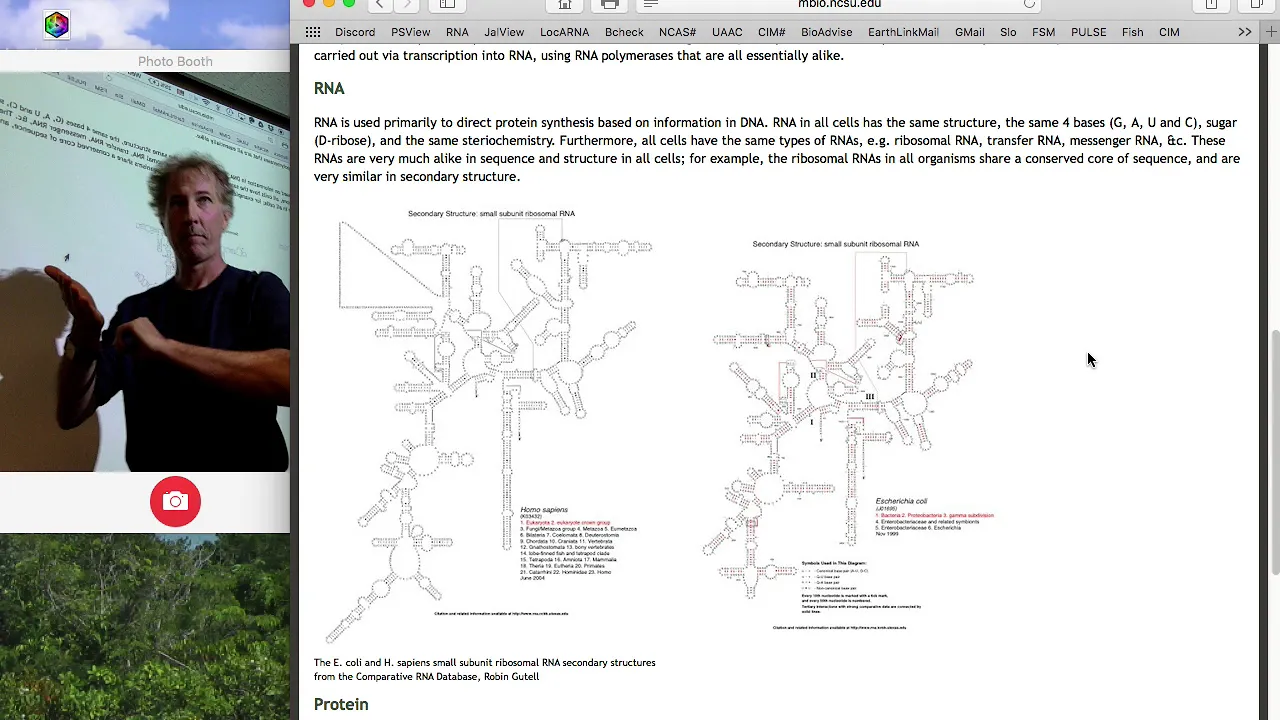Show all tabs with the tab overview button
The width and height of the screenshot is (1280, 720).
coord(1257,5)
